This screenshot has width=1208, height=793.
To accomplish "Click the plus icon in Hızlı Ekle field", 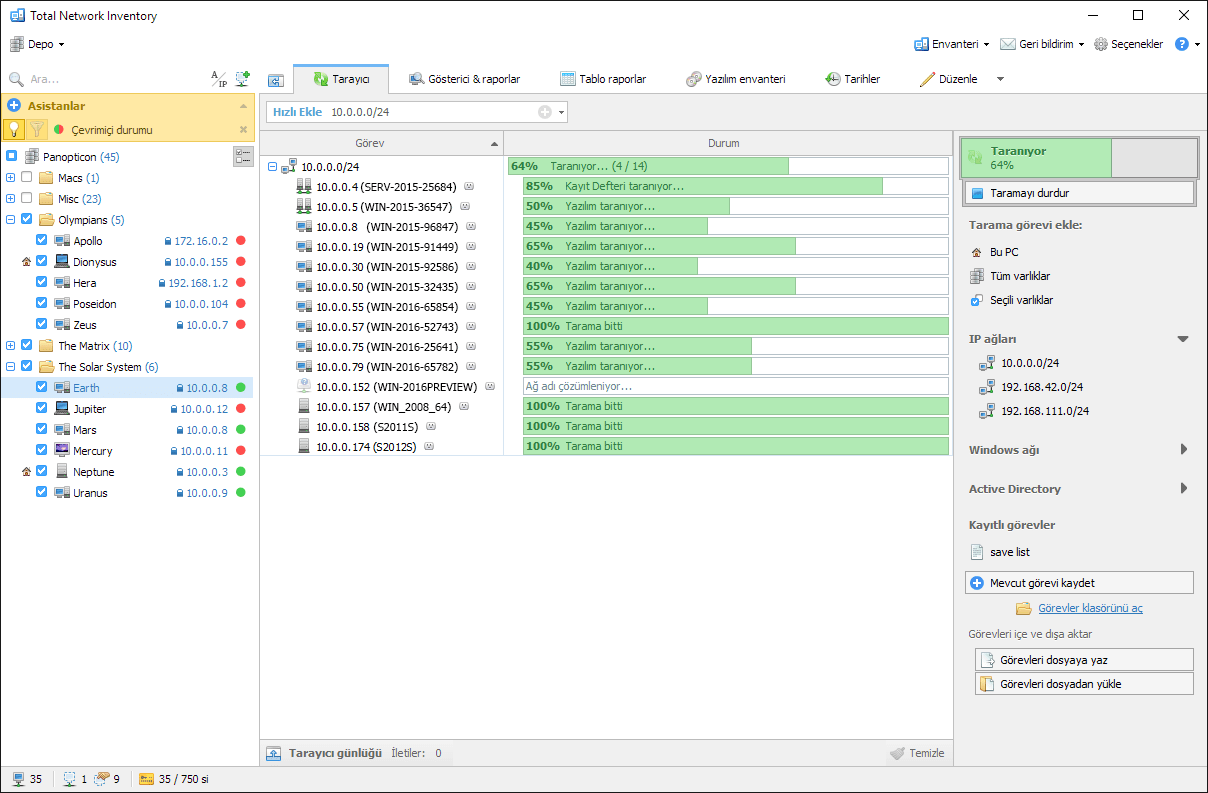I will pyautogui.click(x=545, y=112).
